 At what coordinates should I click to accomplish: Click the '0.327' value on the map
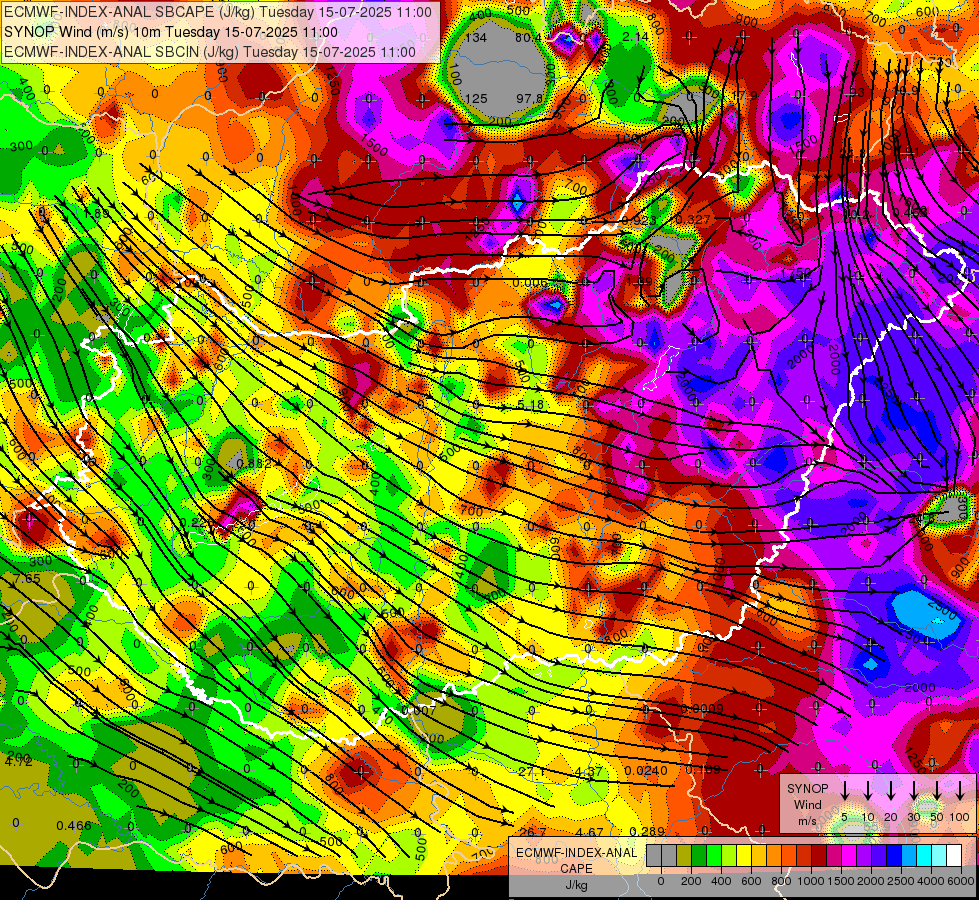[693, 219]
